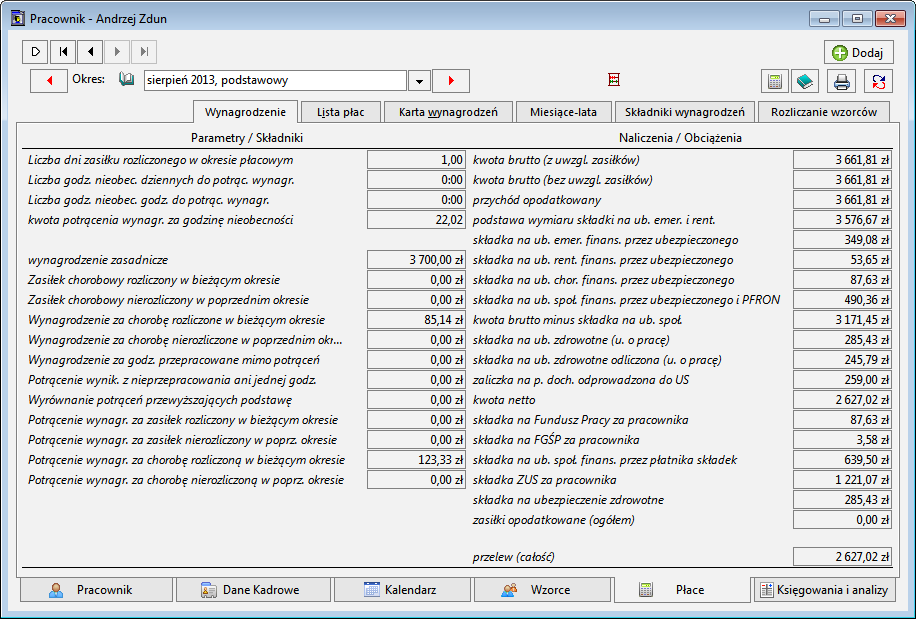Click the Liczba dni zasiłku value field 1,00
Viewport: 916px width, 619px height.
417,160
